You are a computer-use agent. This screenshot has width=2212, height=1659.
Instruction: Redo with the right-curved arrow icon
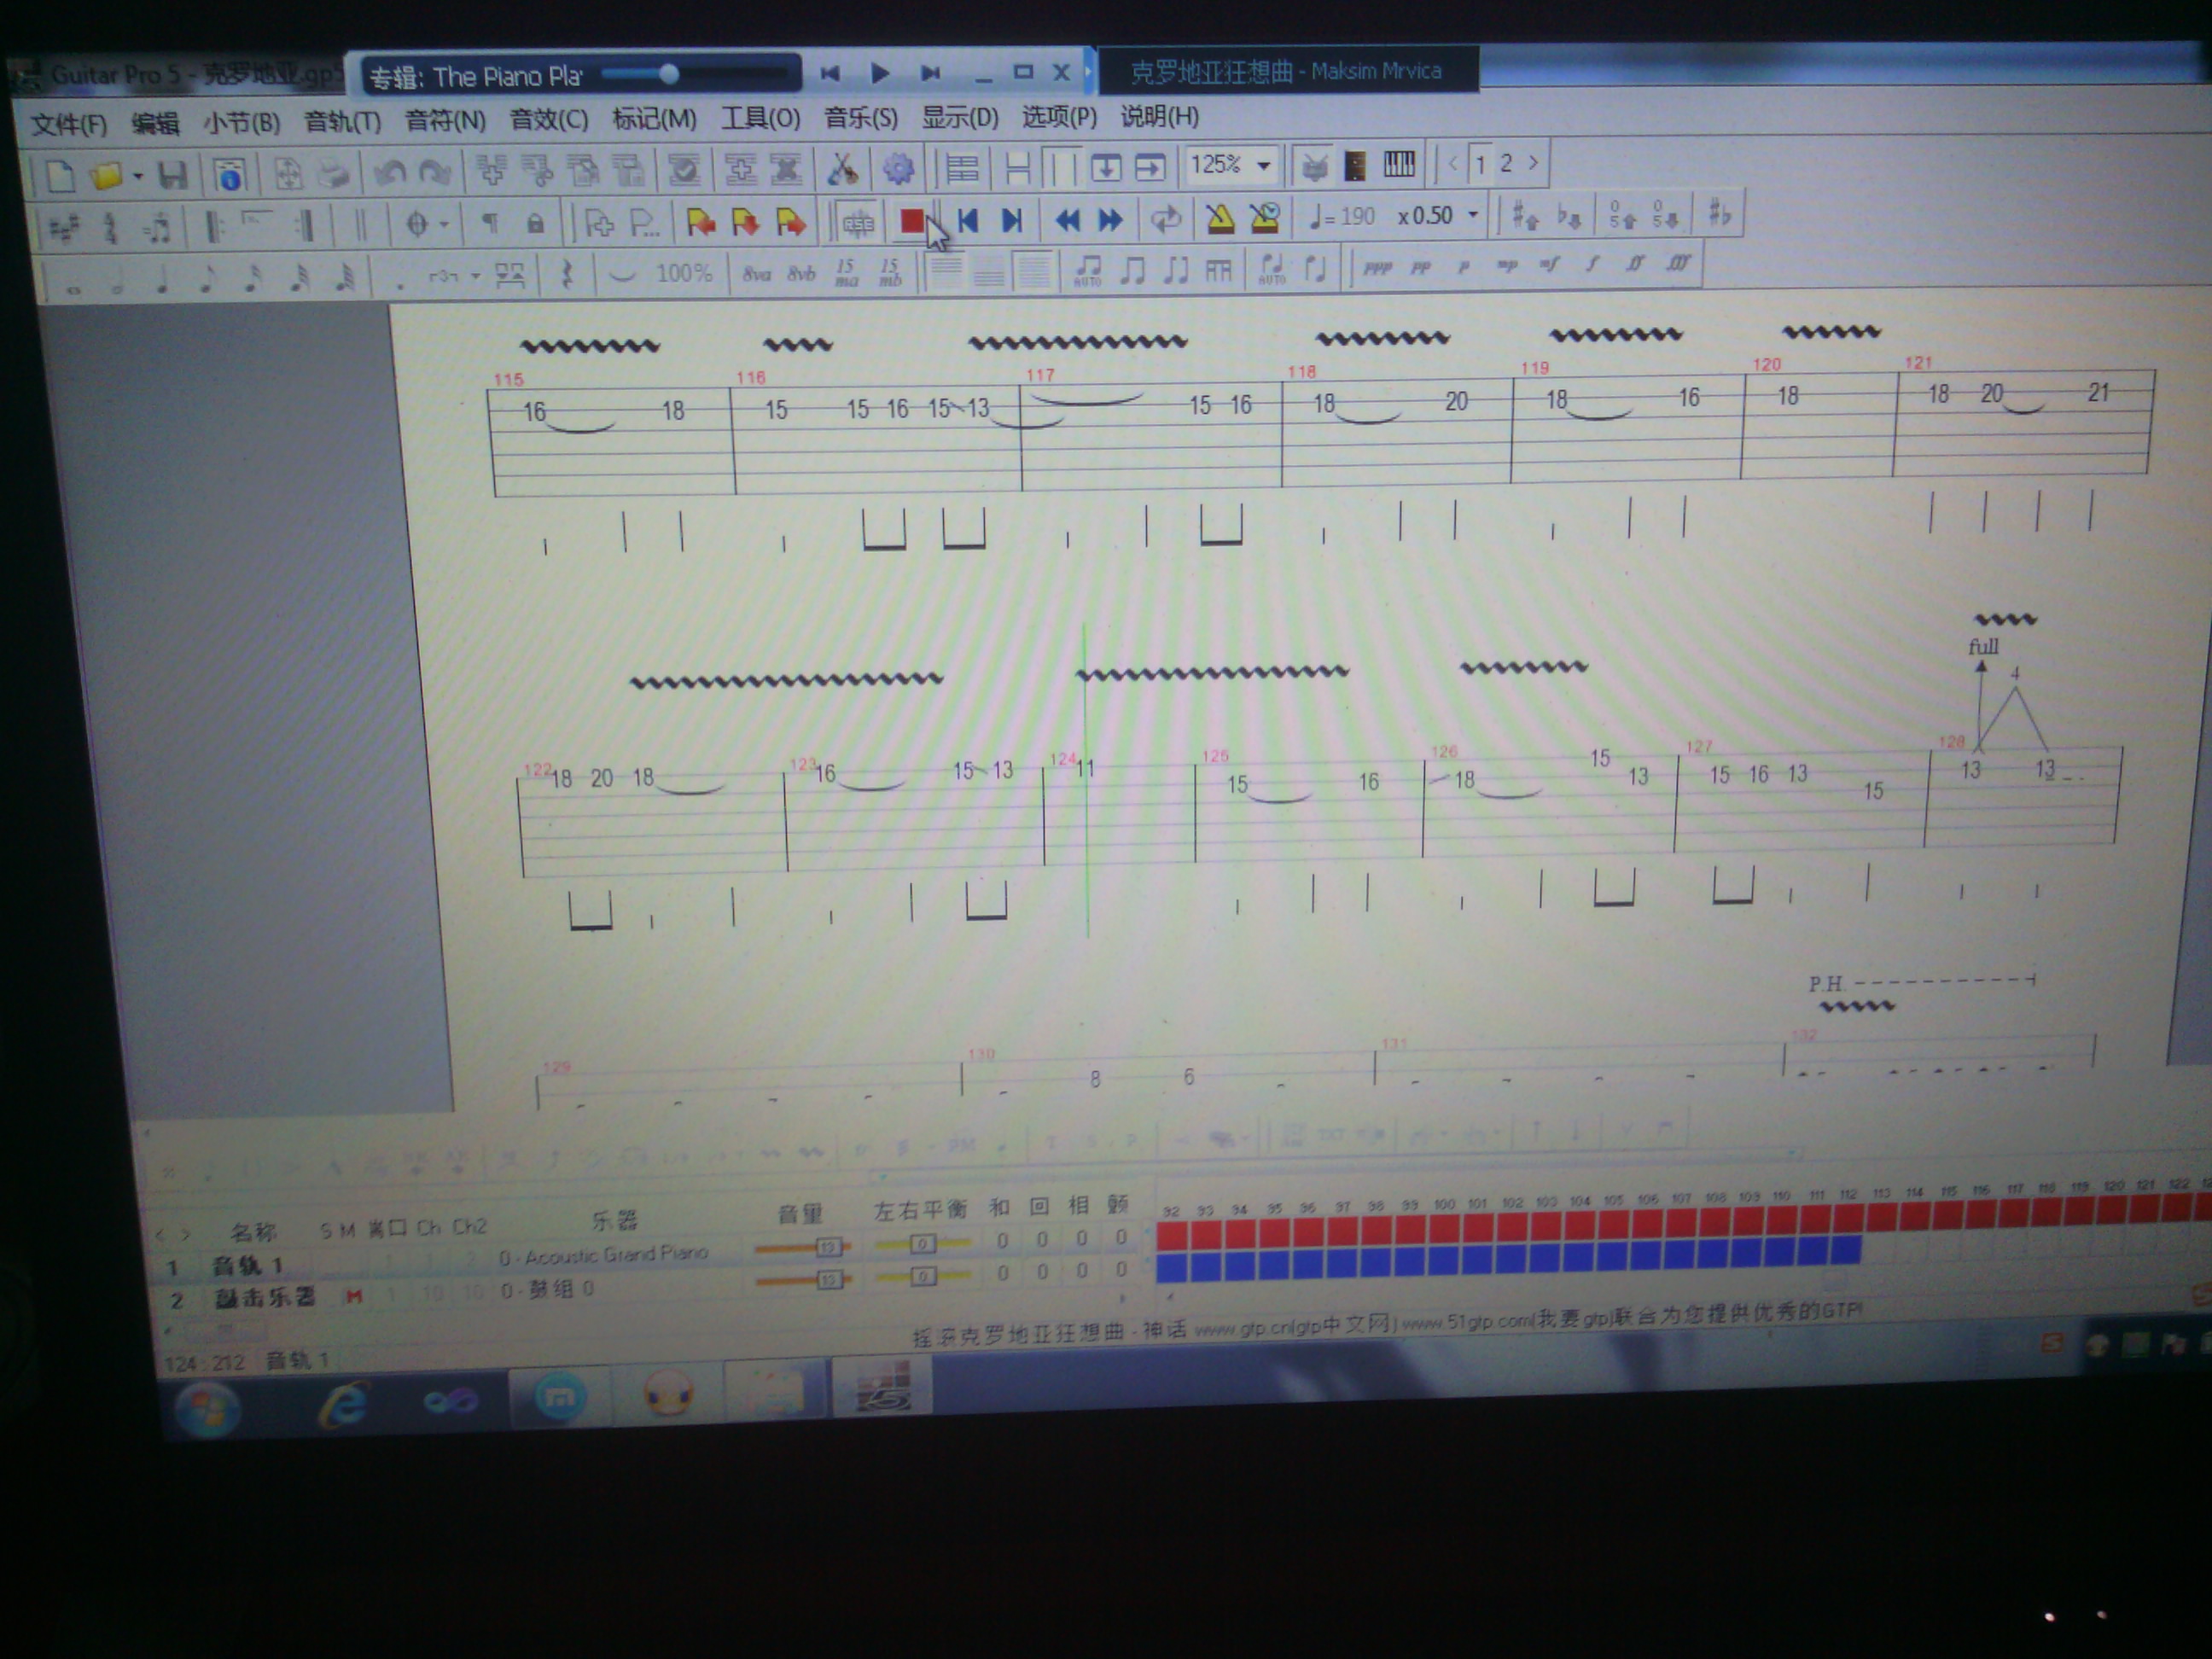pyautogui.click(x=434, y=172)
